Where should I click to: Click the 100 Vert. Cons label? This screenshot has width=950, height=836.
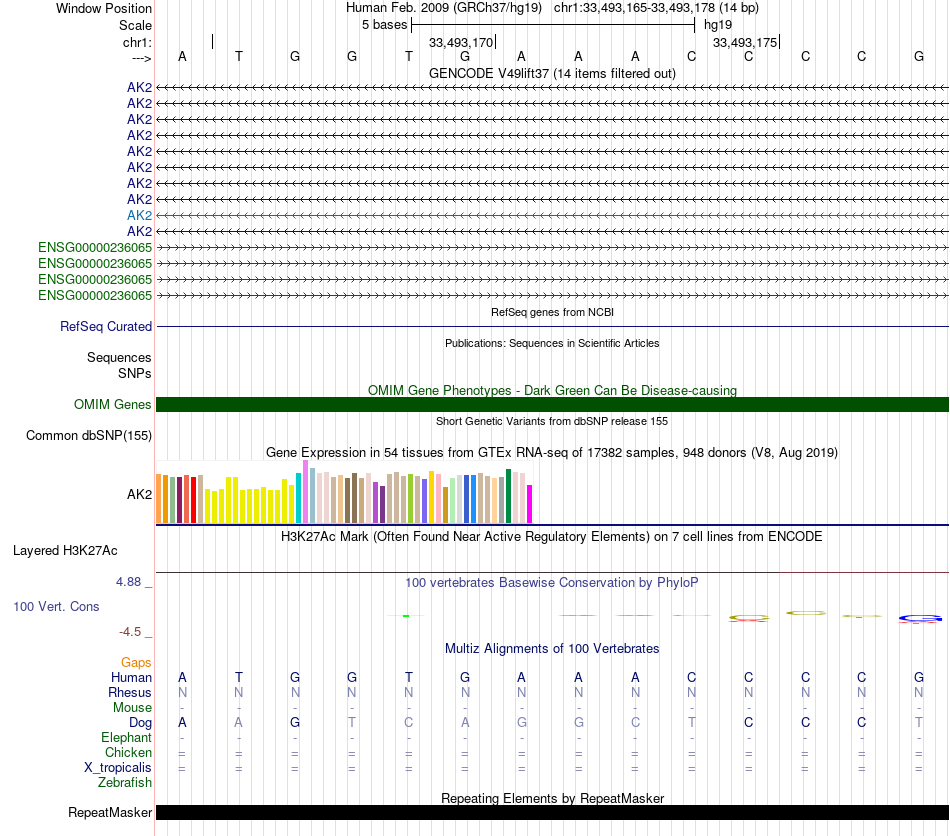pos(56,606)
